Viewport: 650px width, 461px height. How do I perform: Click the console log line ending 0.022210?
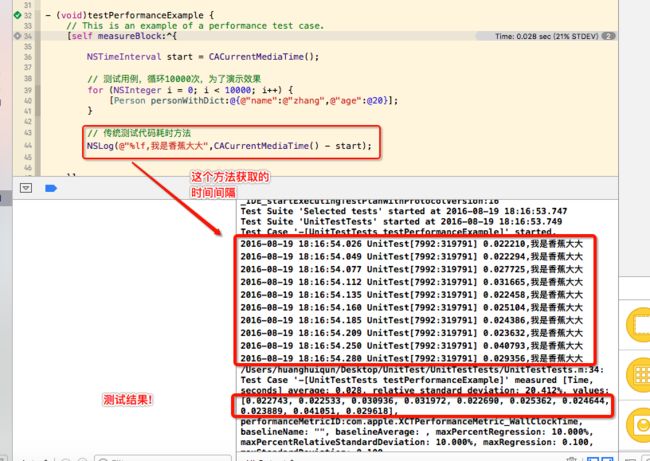coord(412,244)
